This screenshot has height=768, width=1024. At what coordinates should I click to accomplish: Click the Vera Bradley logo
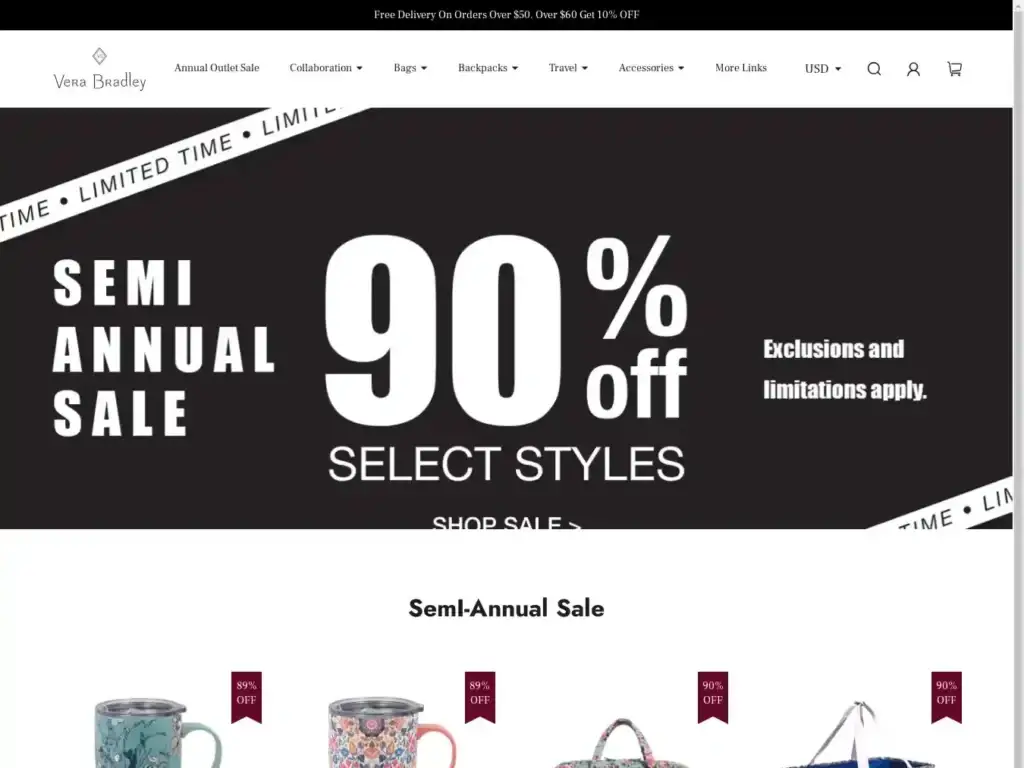[99, 69]
